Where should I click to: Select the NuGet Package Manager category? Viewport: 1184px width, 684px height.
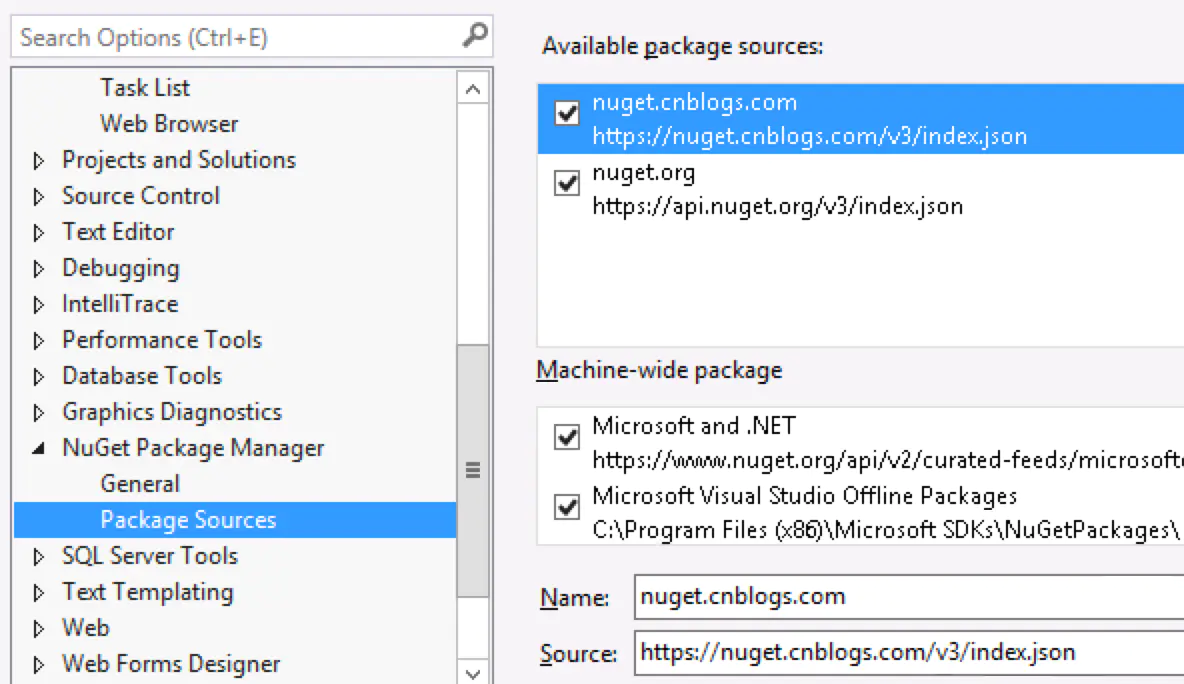pos(193,448)
